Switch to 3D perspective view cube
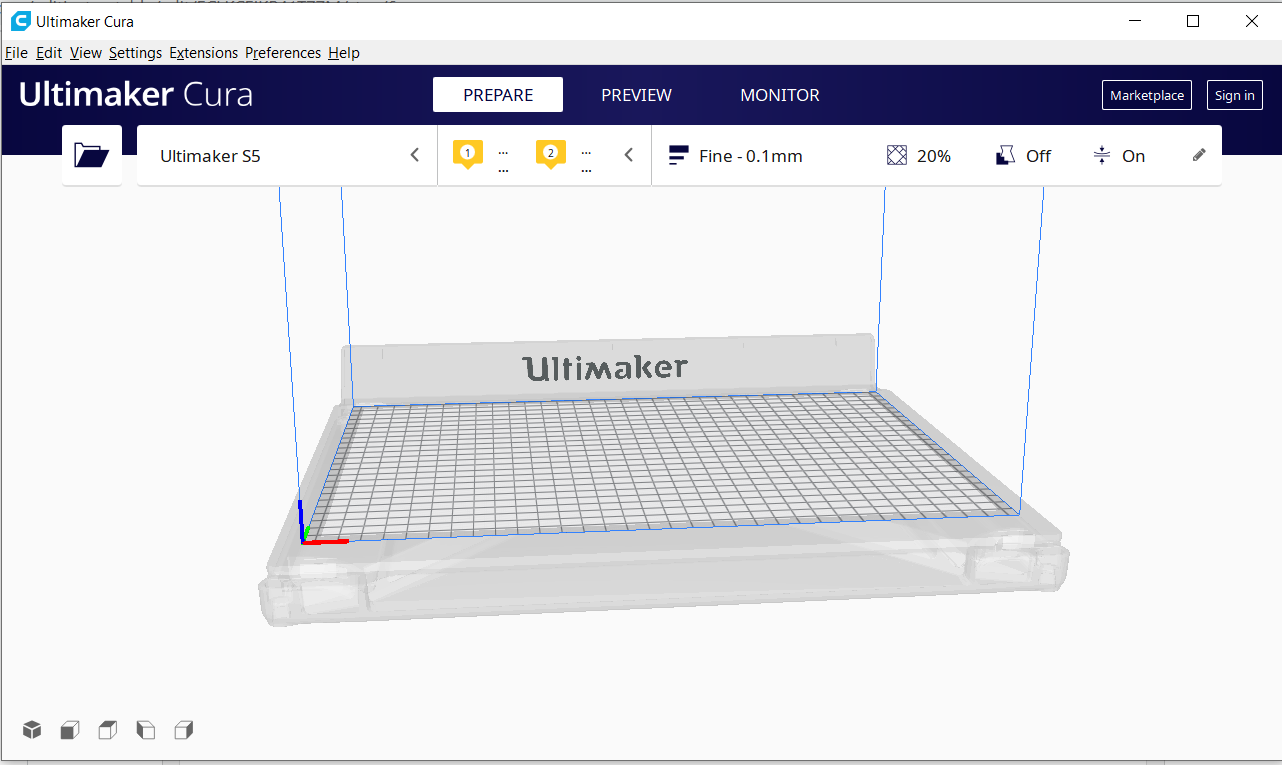Screen dimensions: 1282x765 [33, 730]
